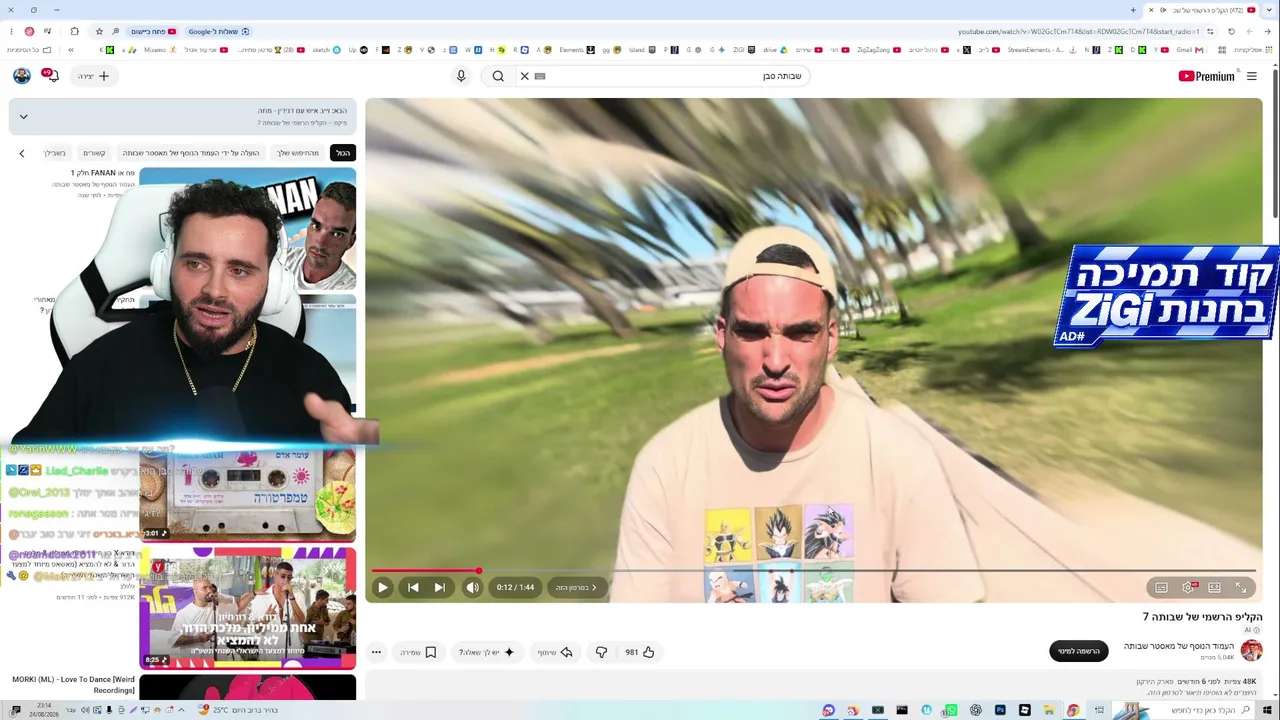Open the Gmail bookmark
This screenshot has height=720, width=1280.
(1188, 50)
